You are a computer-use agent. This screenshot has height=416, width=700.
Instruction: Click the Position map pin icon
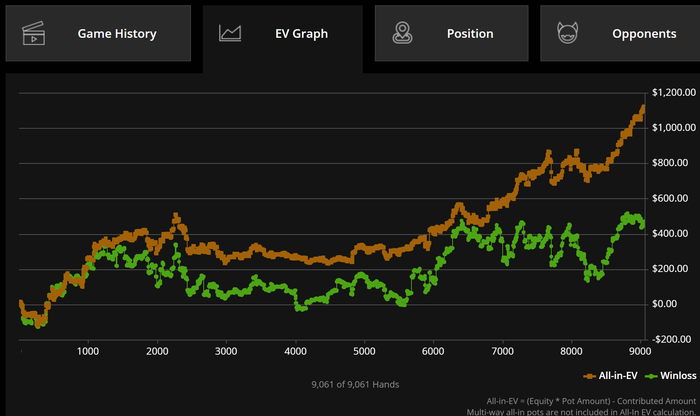[401, 33]
